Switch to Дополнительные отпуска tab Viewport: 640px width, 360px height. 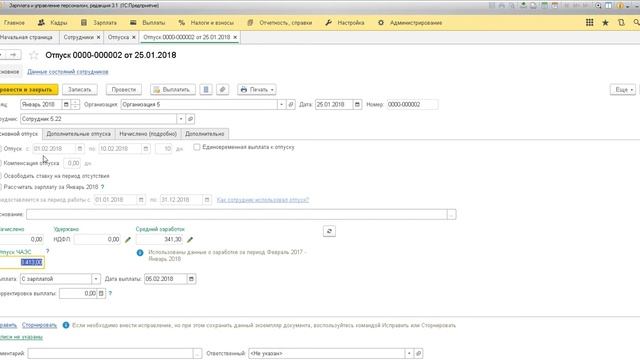point(78,134)
